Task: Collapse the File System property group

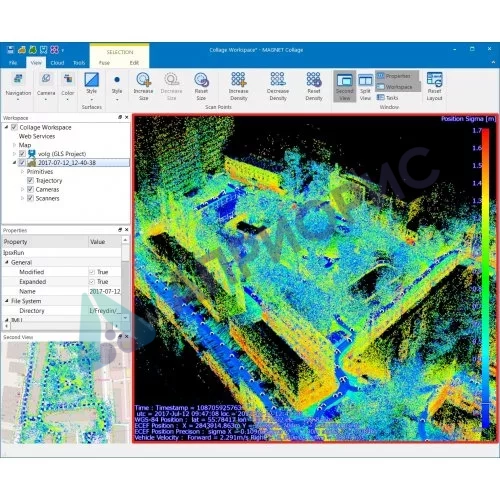Action: click(x=7, y=301)
